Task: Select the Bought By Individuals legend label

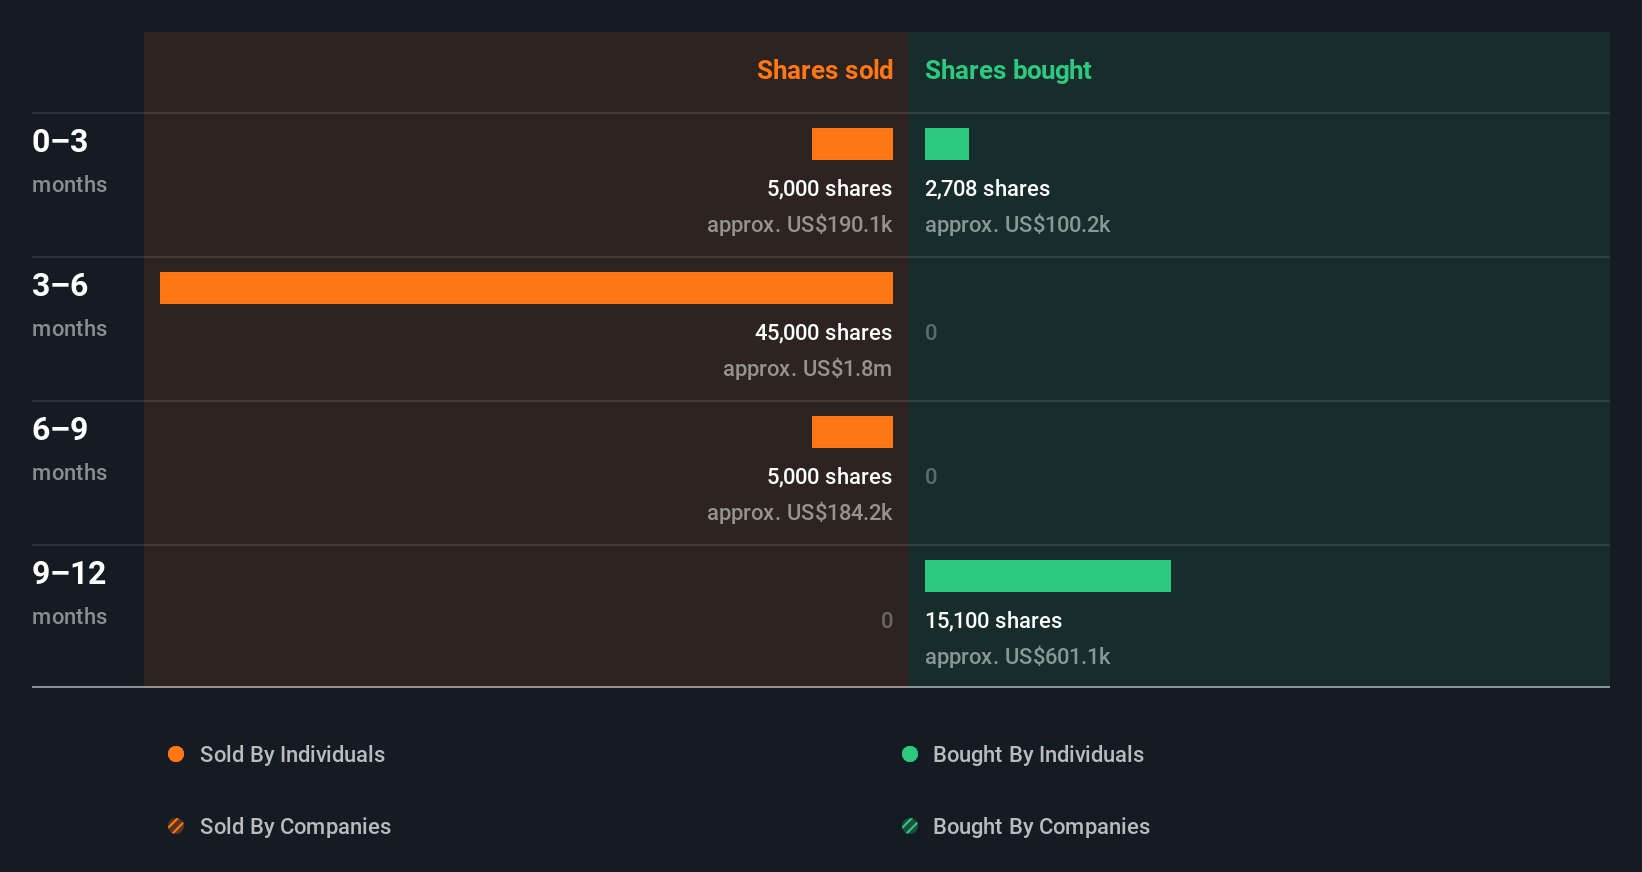Action: 1038,754
